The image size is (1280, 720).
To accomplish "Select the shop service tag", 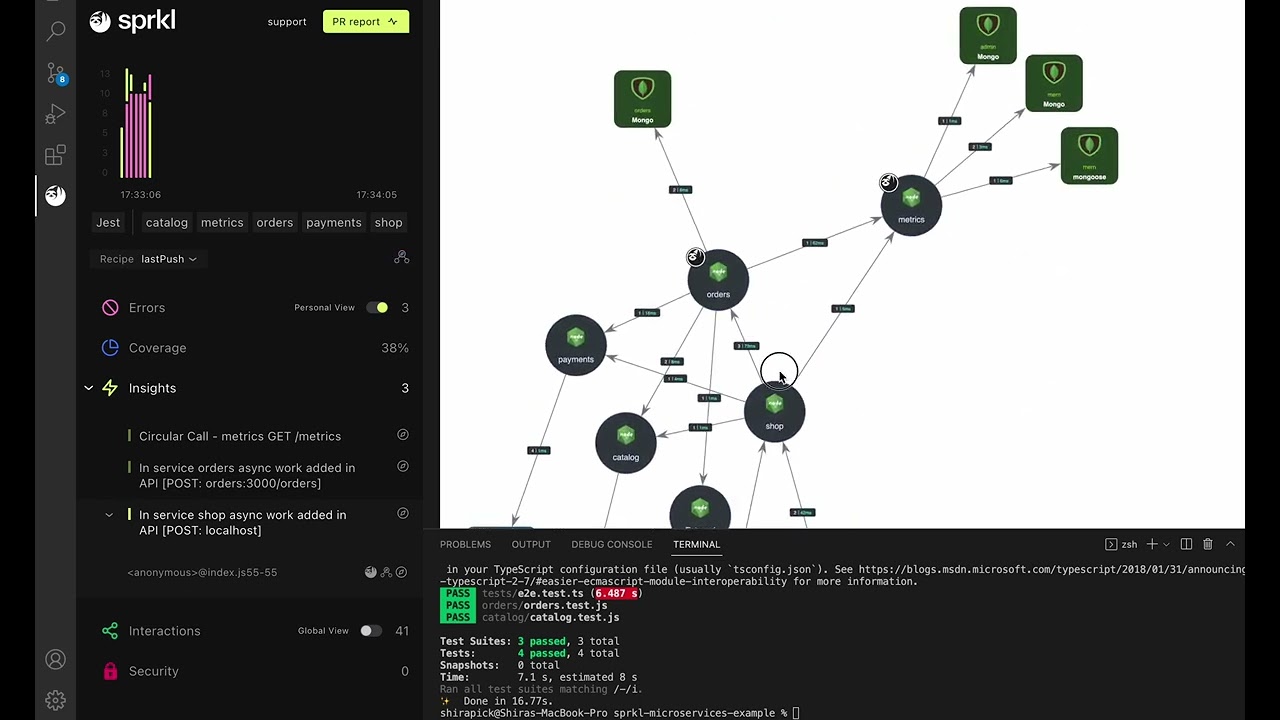I will click(389, 223).
